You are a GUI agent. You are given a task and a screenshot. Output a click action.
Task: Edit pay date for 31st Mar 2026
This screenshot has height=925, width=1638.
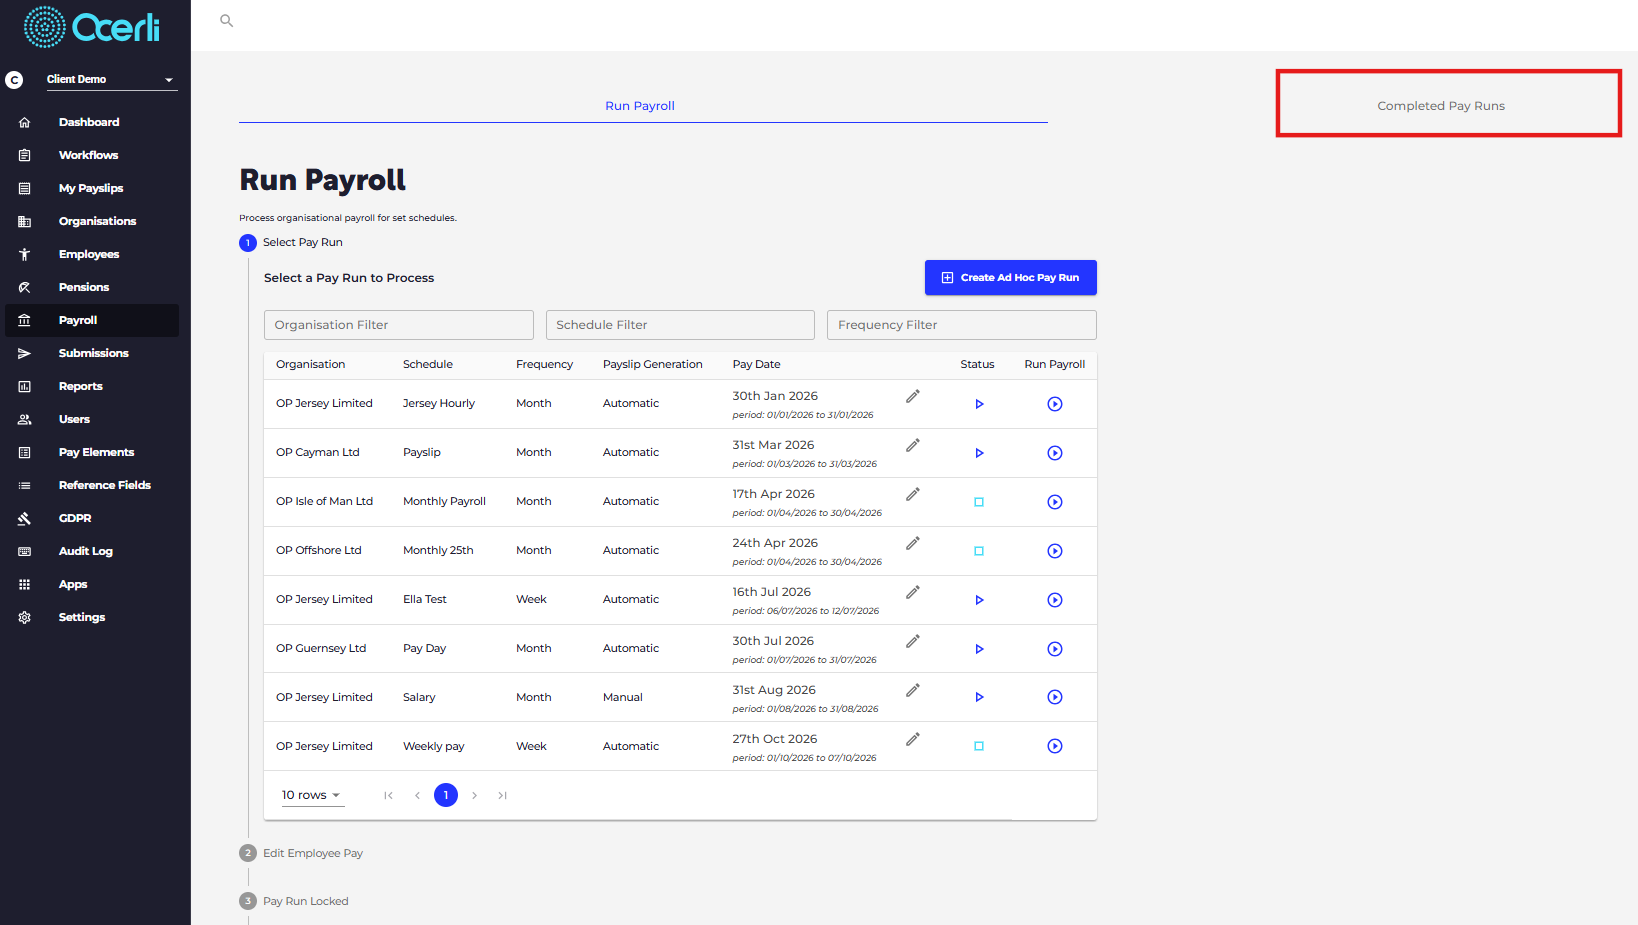913,446
